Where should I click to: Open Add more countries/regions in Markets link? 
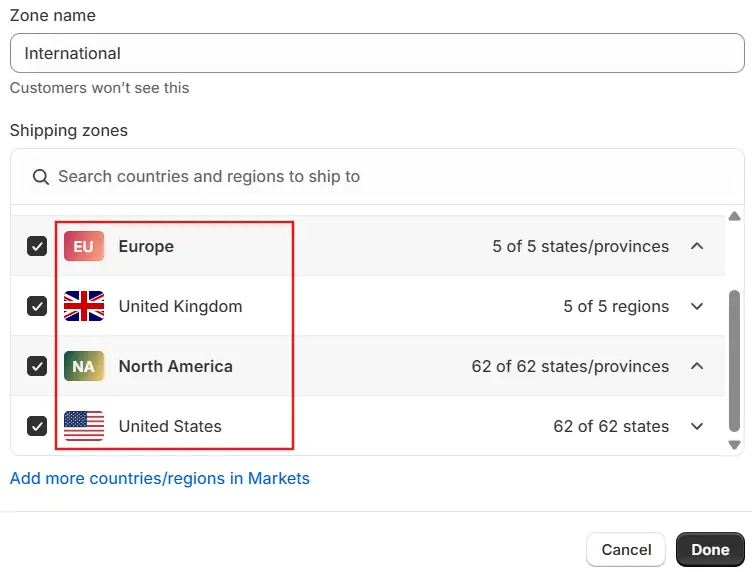click(x=160, y=478)
